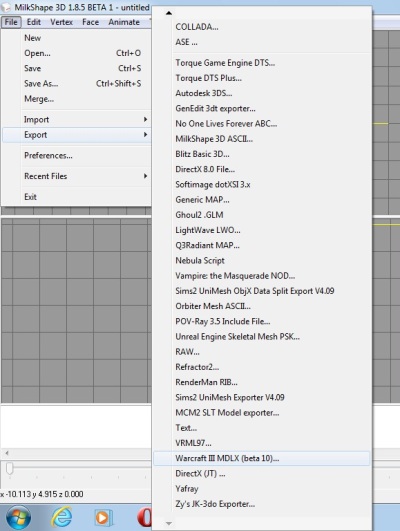Click Save in File menu
400x531 pixels.
77,68
